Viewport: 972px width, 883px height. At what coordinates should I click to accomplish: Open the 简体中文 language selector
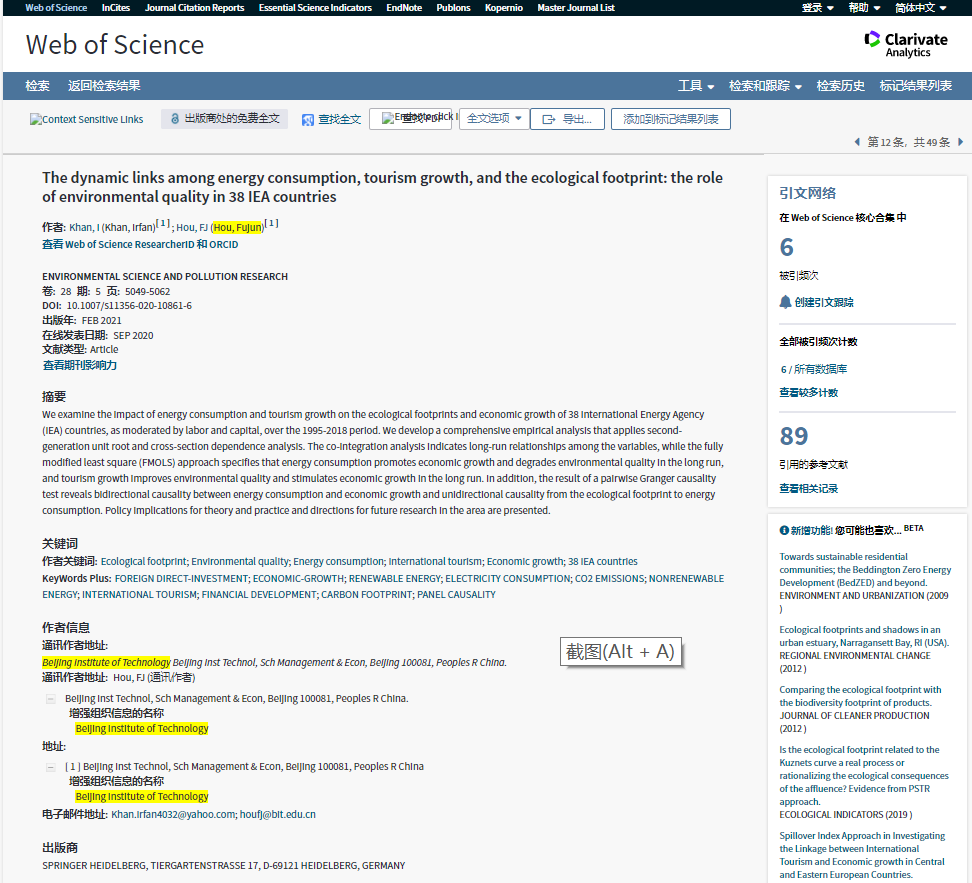tap(921, 7)
